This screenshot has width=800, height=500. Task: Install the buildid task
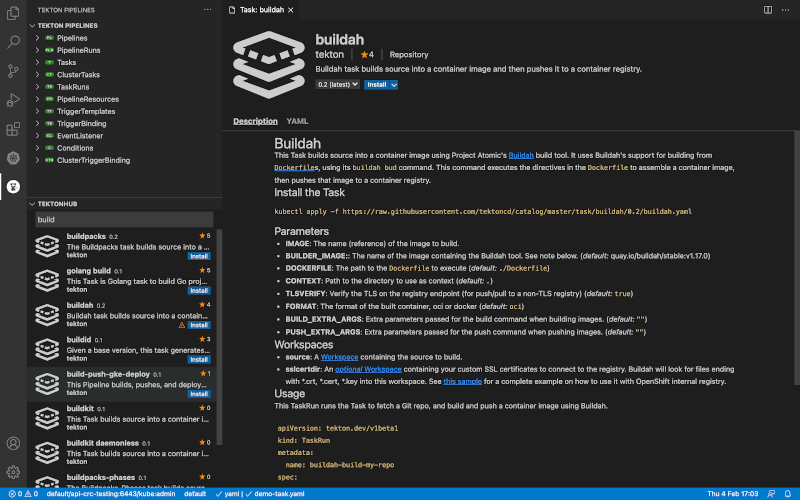point(198,359)
